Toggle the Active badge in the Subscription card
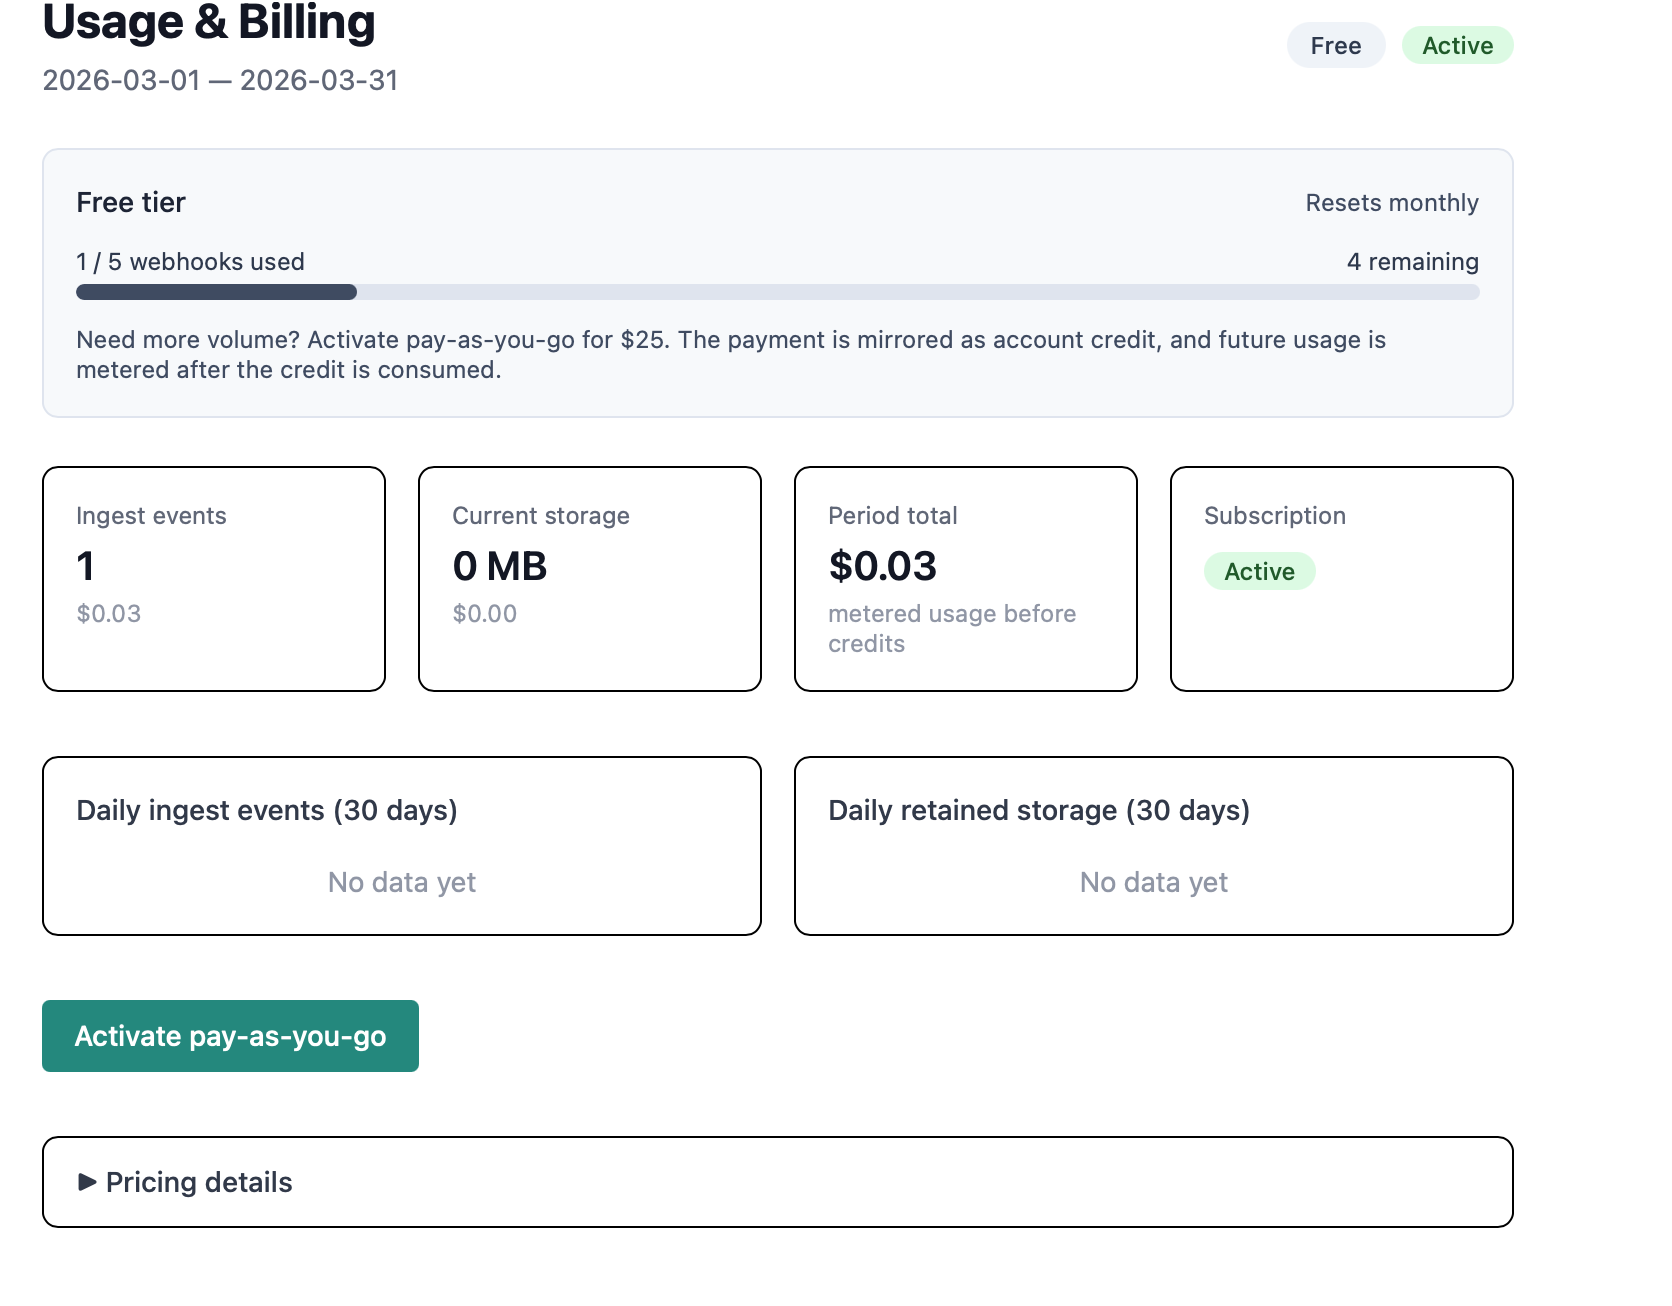 point(1259,571)
